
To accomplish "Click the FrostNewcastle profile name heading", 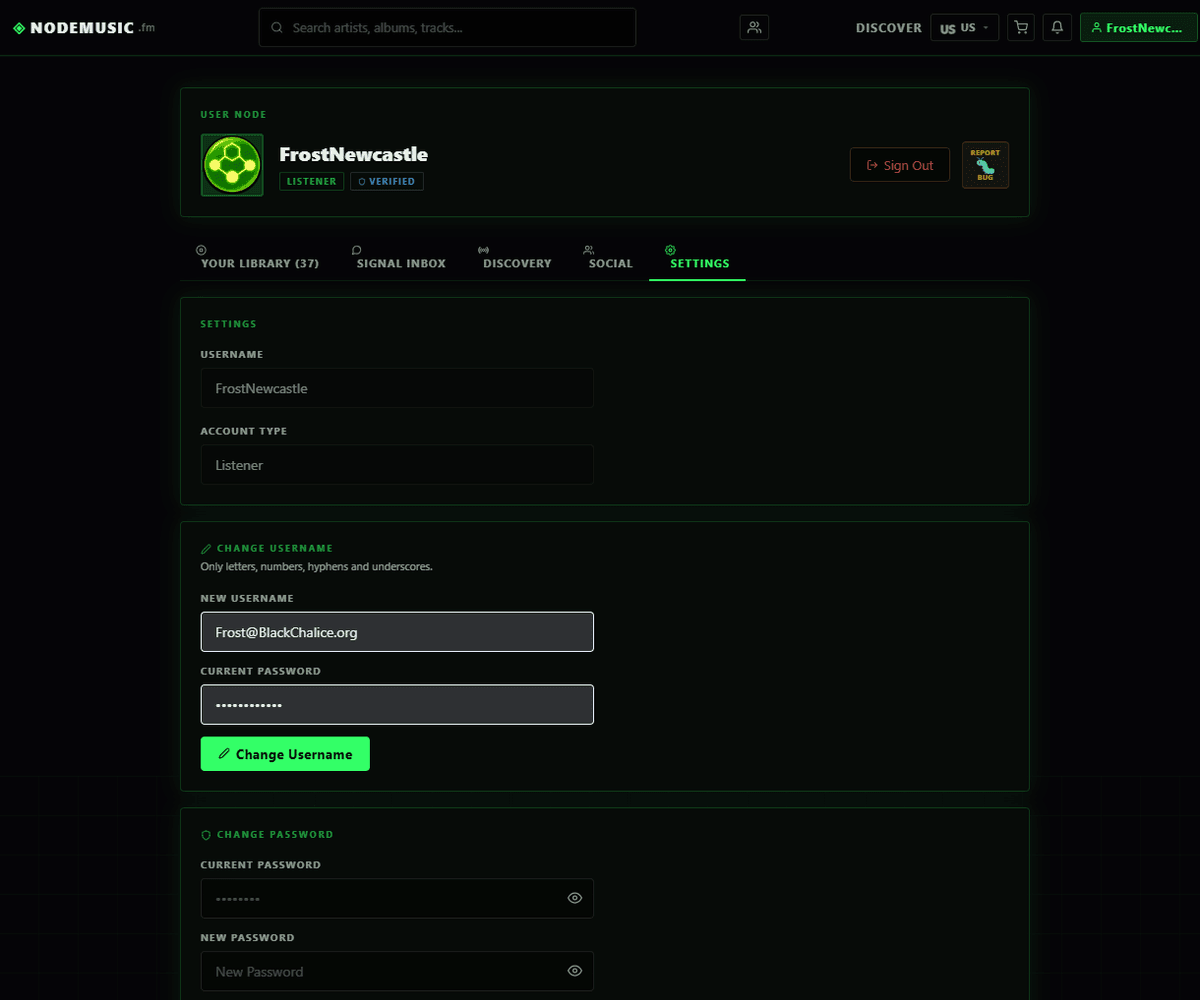I will click(354, 155).
